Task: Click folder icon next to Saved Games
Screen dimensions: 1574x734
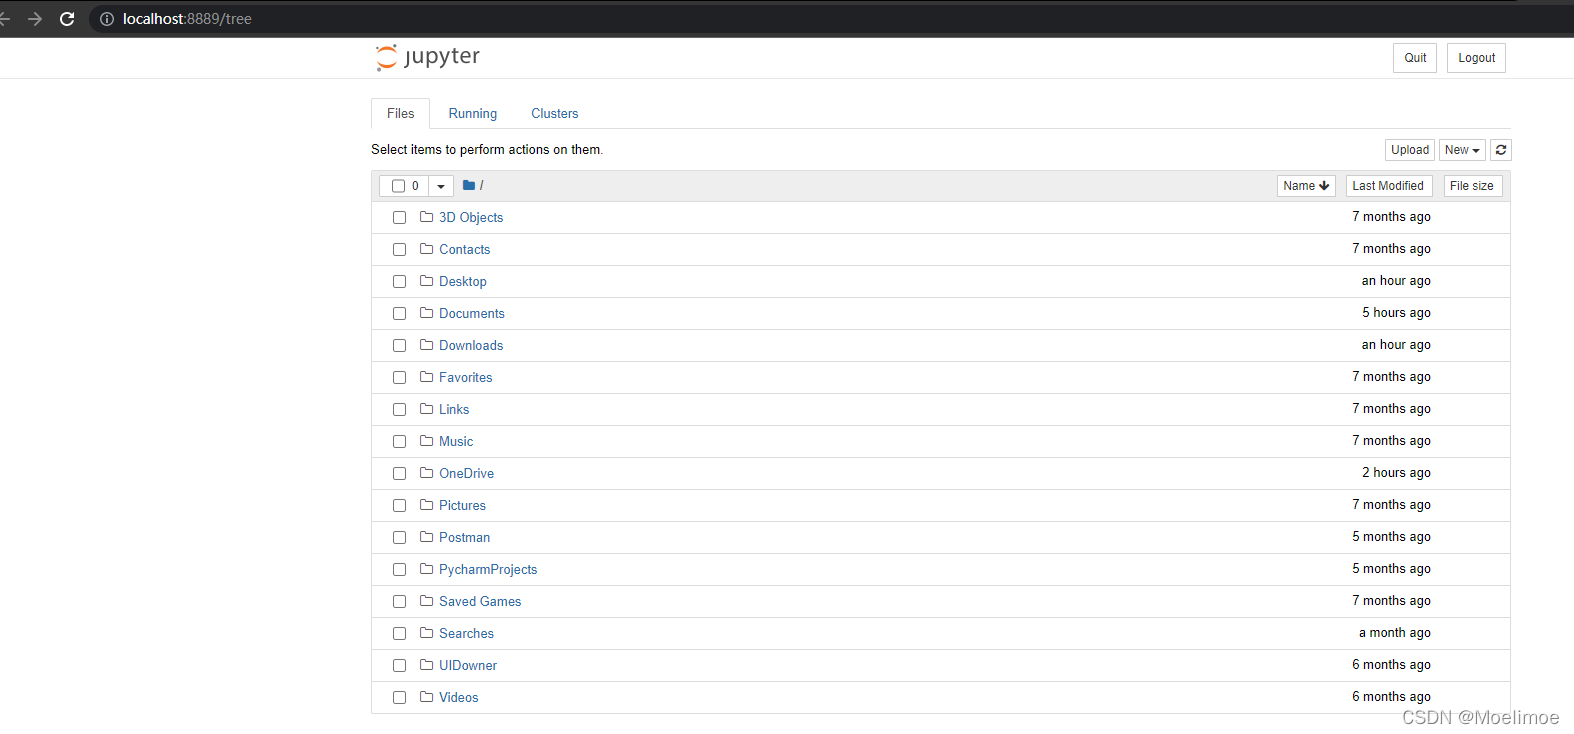Action: click(x=426, y=601)
